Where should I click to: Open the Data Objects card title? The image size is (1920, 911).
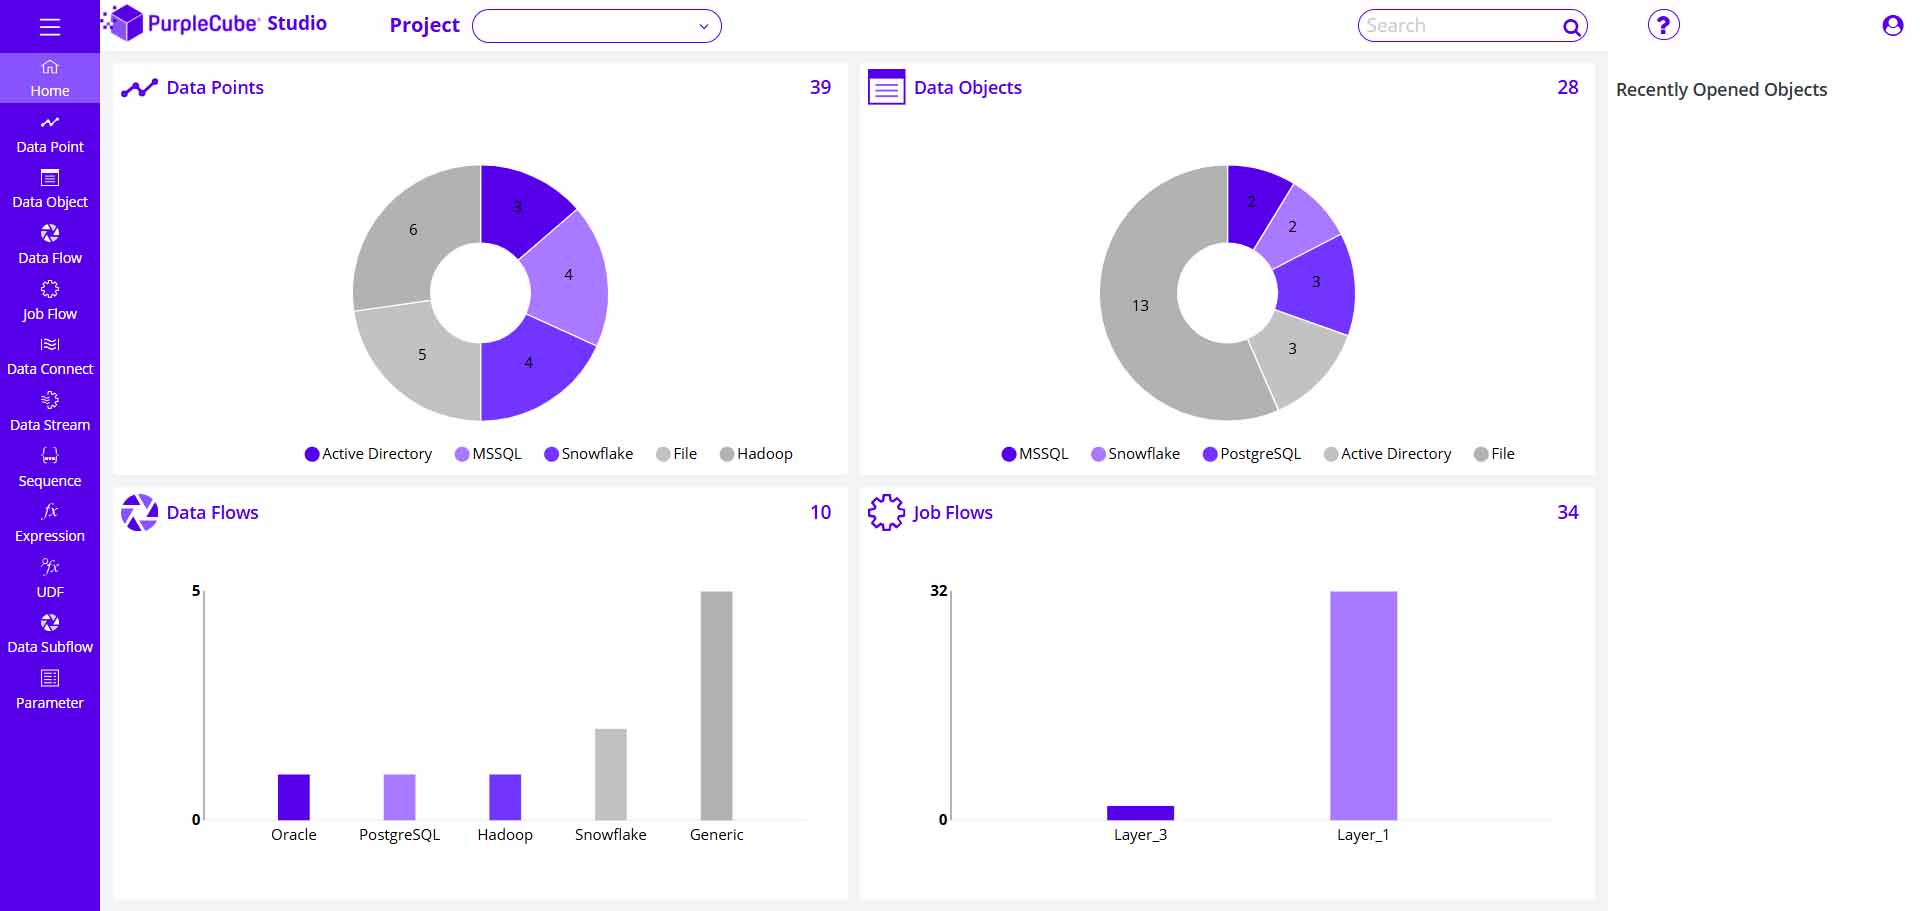[x=968, y=88]
